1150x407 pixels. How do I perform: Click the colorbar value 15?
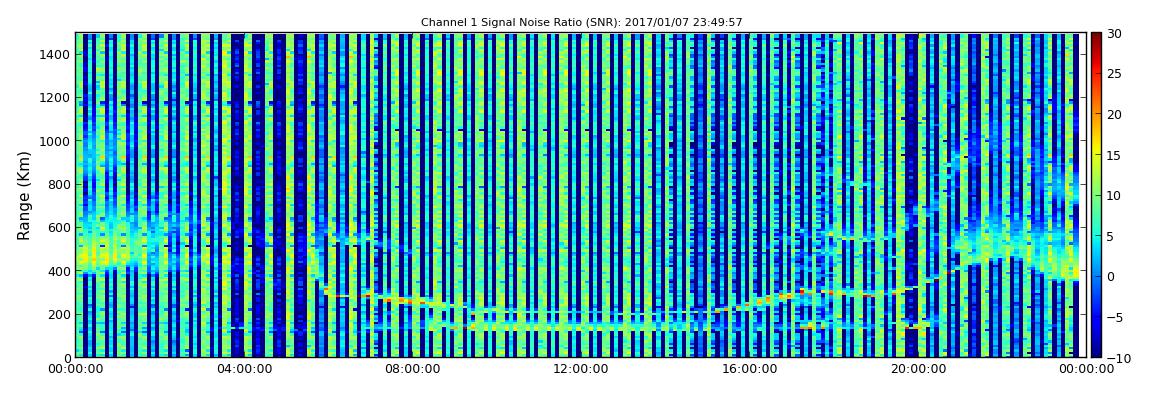[x=1114, y=155]
